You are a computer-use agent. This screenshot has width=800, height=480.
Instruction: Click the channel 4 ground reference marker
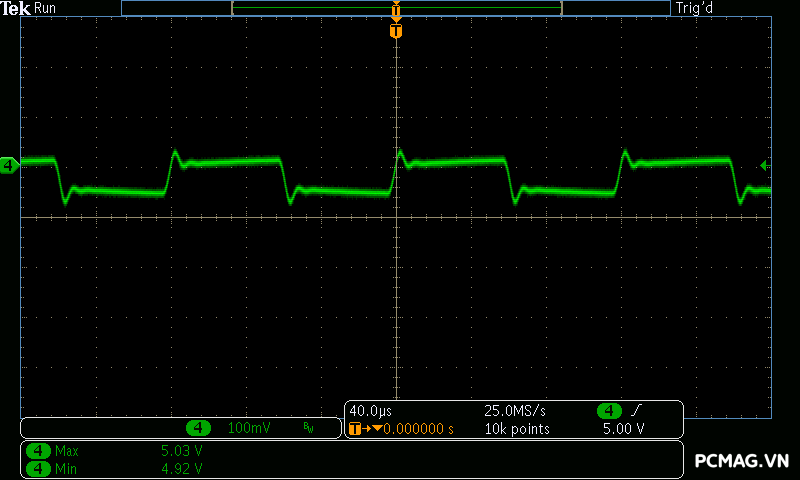point(9,165)
